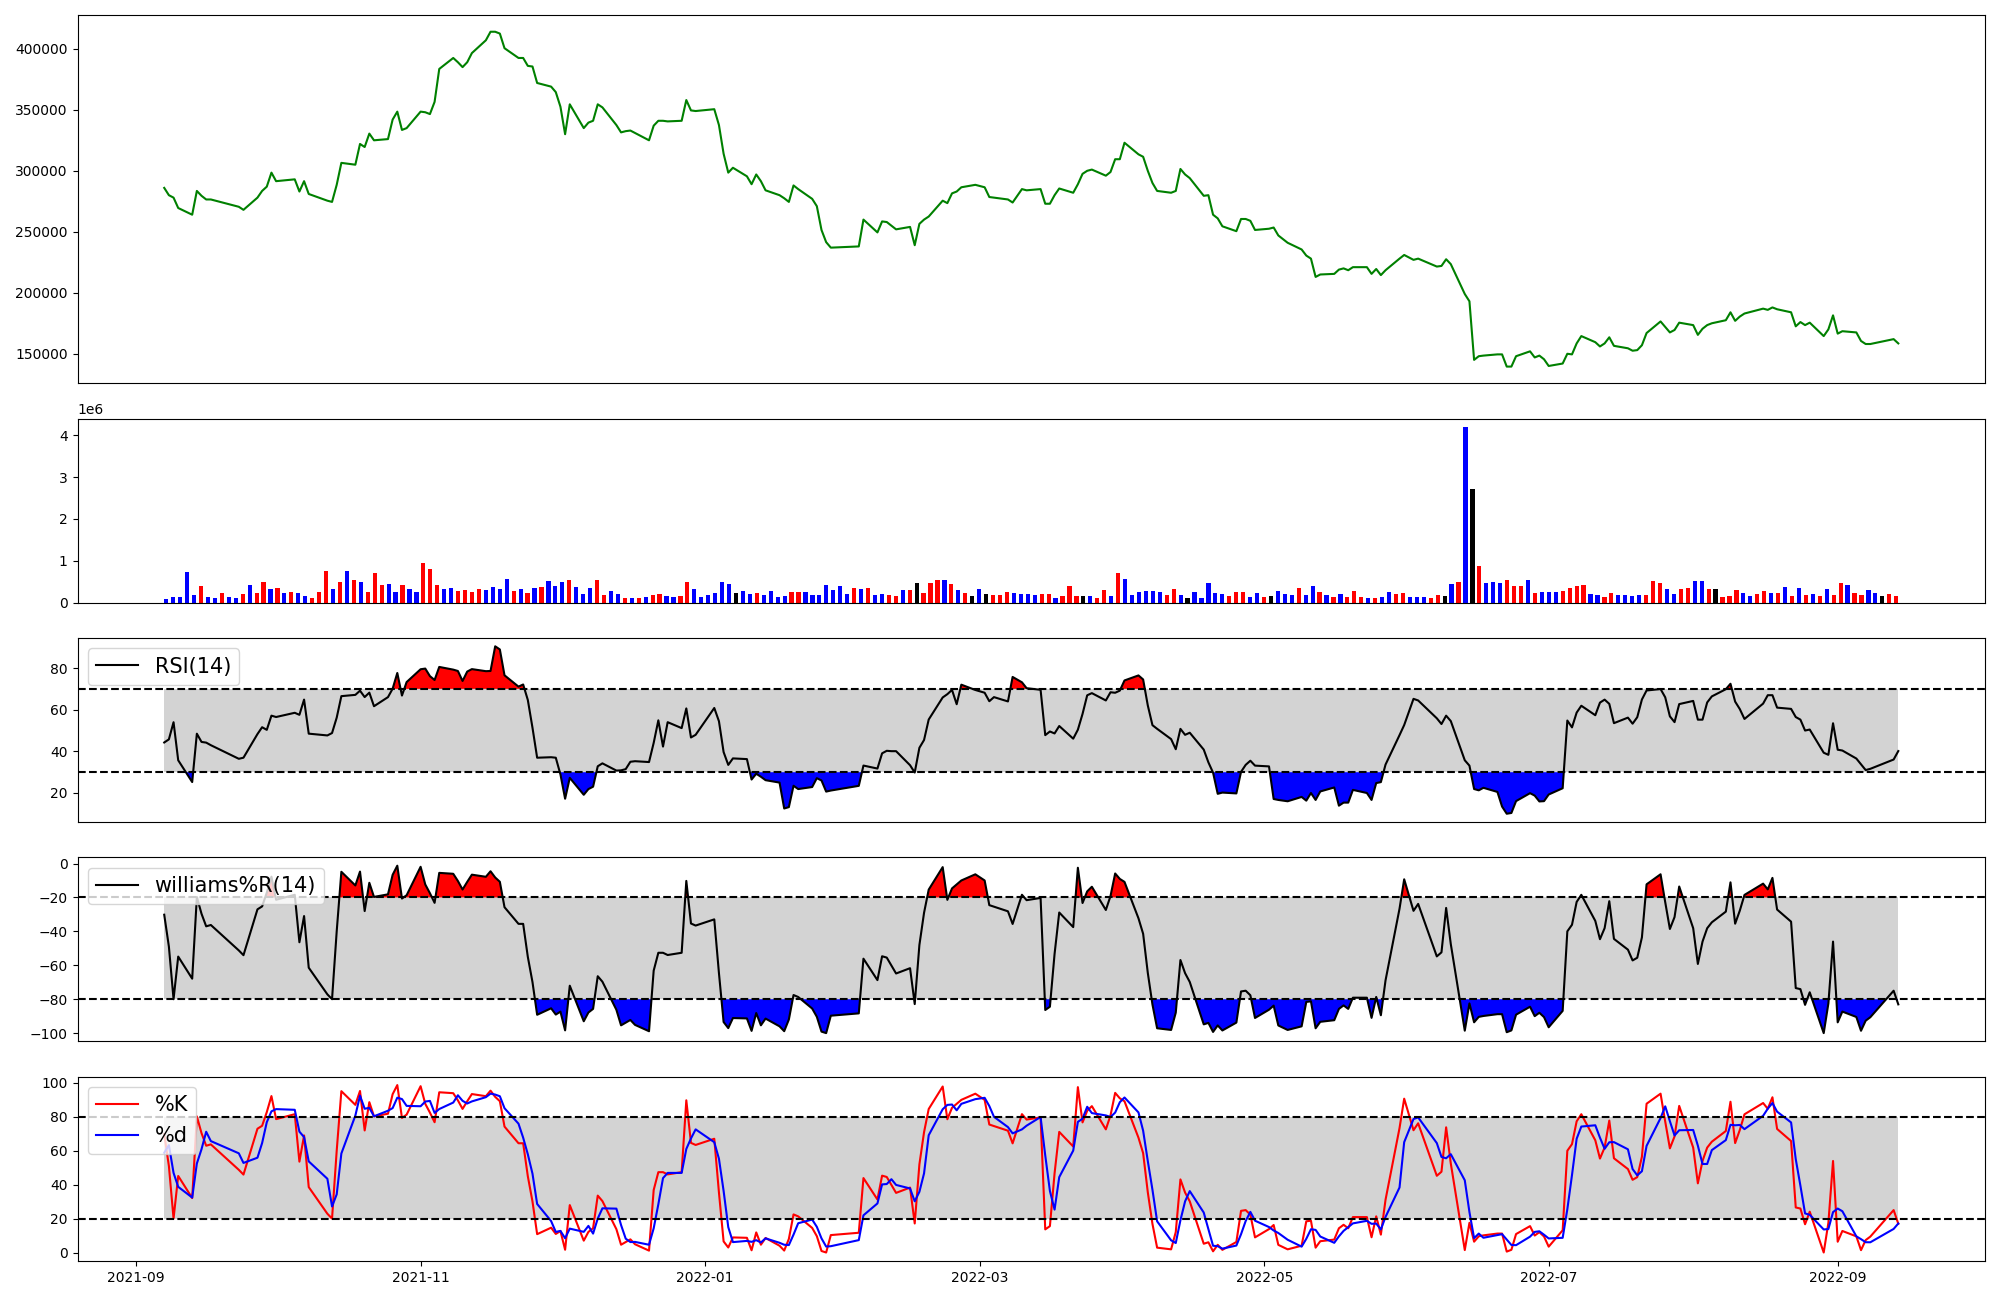Click the 2021-09 x-axis date label
This screenshot has width=2000, height=1300.
(x=136, y=1277)
